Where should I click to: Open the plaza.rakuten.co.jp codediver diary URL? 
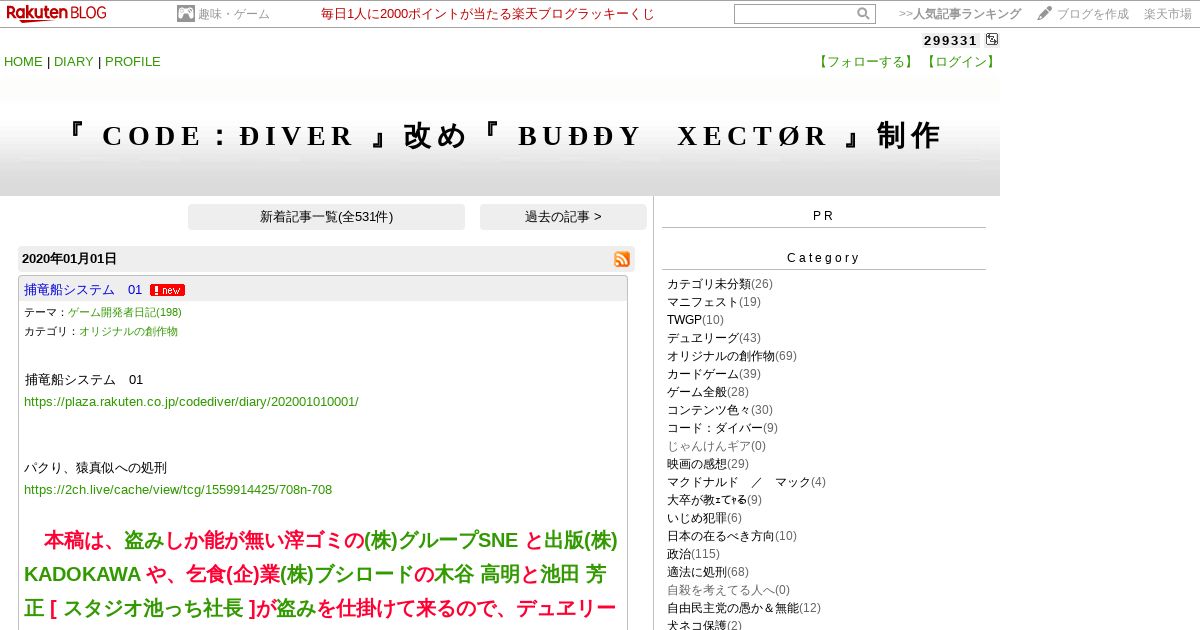click(191, 402)
